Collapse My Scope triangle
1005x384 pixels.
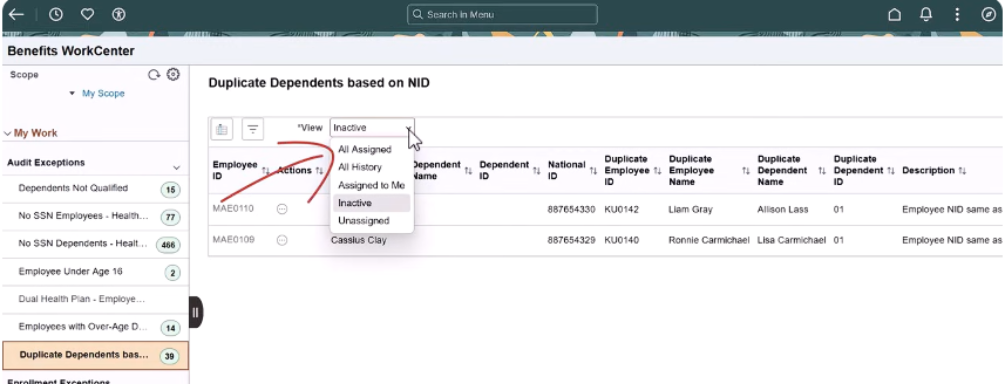tap(72, 94)
